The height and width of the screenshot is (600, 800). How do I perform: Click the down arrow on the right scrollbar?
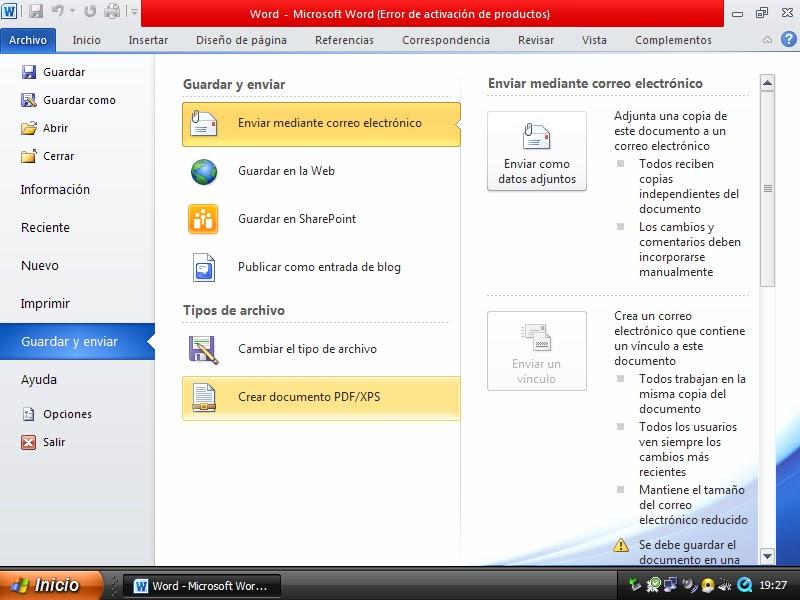(769, 557)
